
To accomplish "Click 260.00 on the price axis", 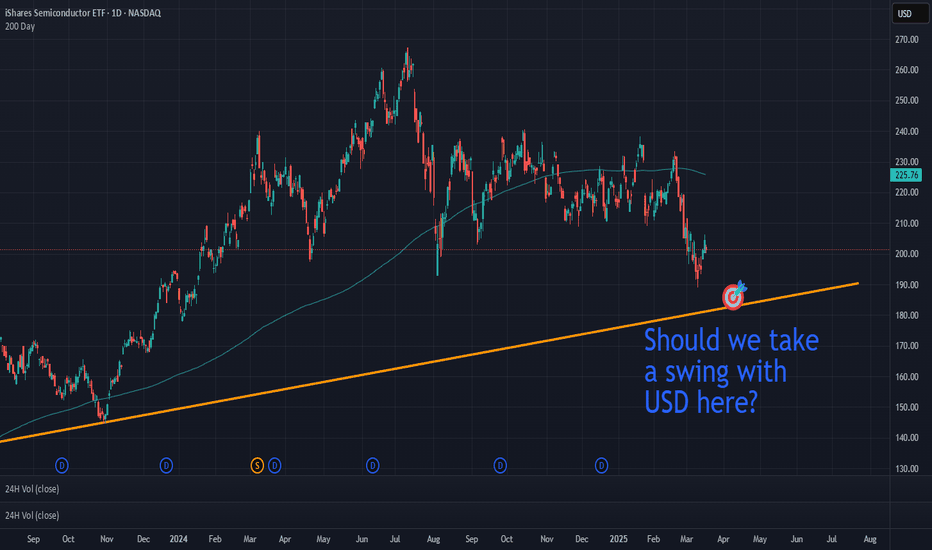I will [x=906, y=70].
